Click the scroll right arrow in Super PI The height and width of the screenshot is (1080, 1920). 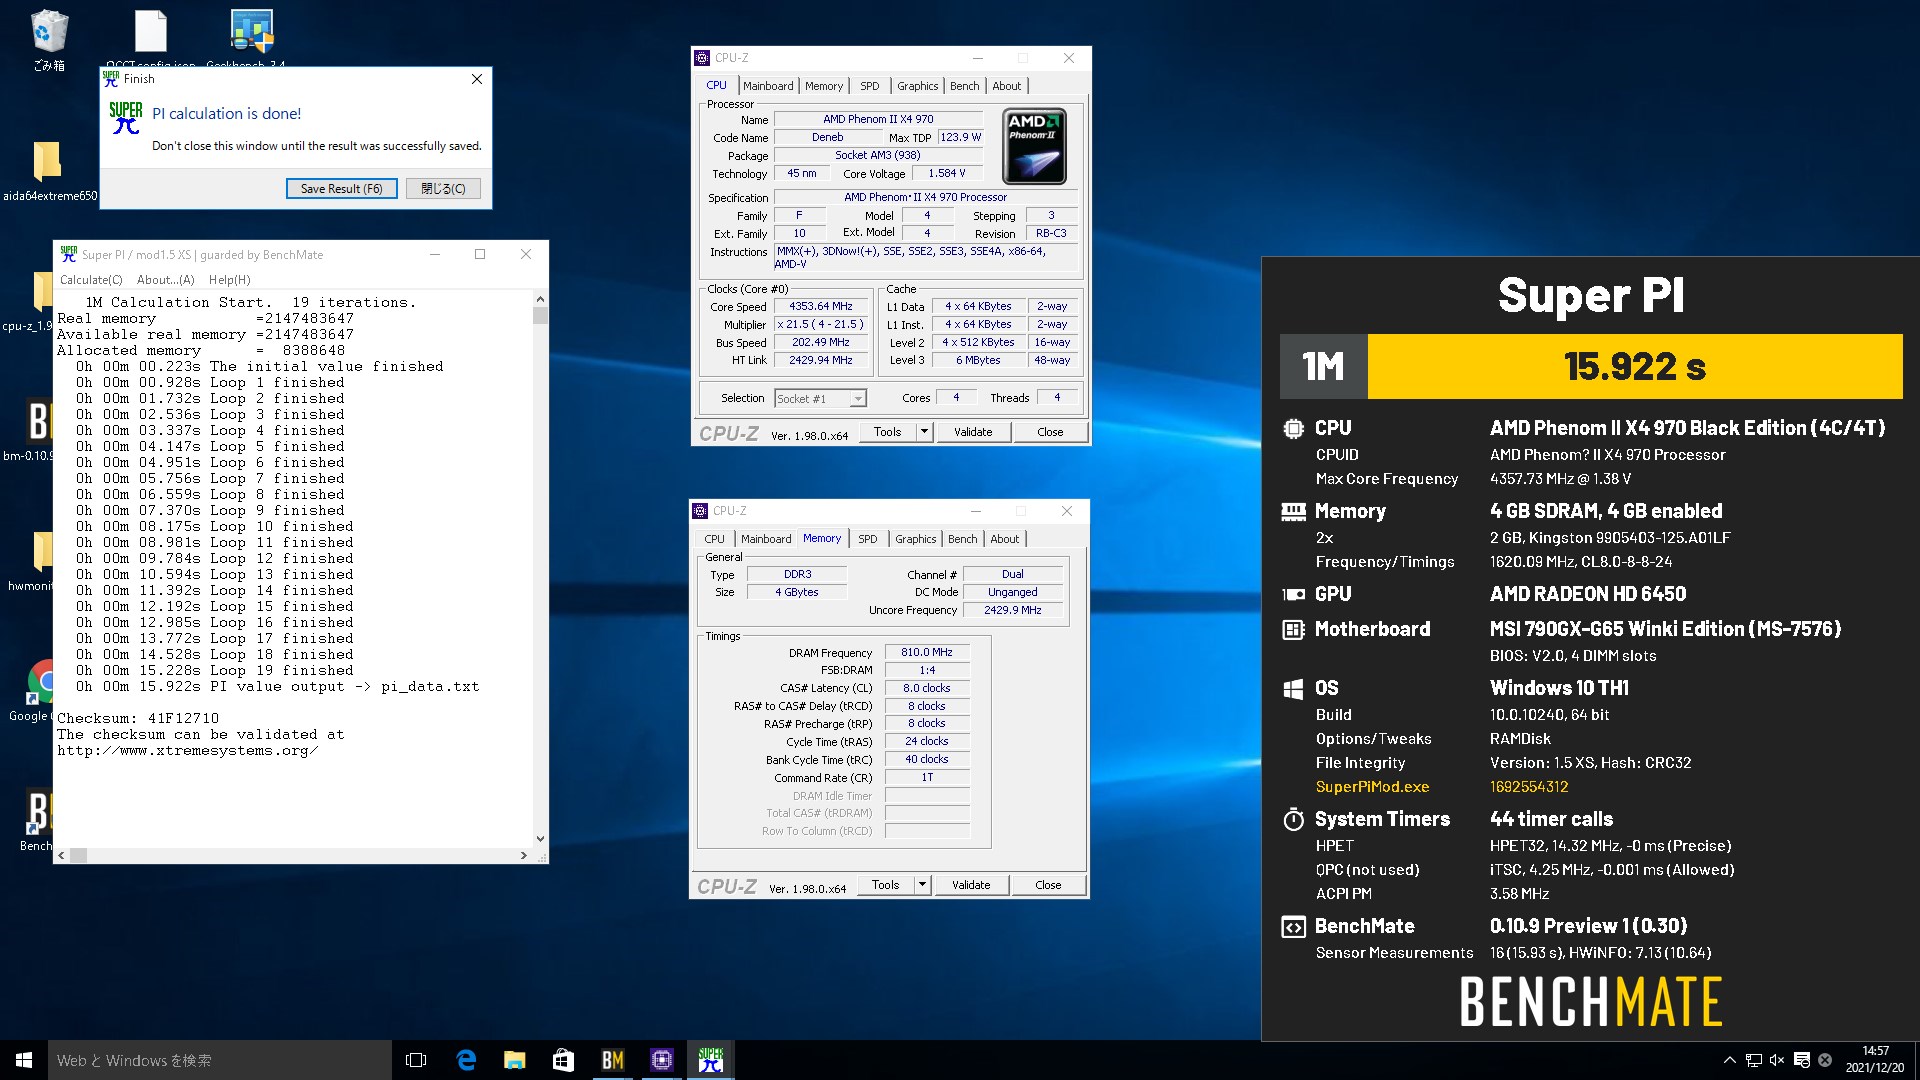524,856
